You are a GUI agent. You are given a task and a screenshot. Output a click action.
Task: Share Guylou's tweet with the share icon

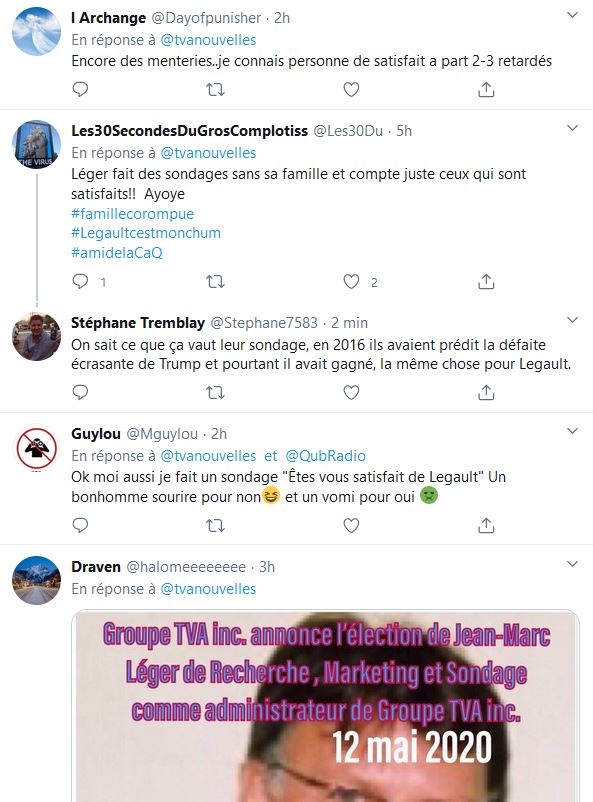[x=486, y=525]
